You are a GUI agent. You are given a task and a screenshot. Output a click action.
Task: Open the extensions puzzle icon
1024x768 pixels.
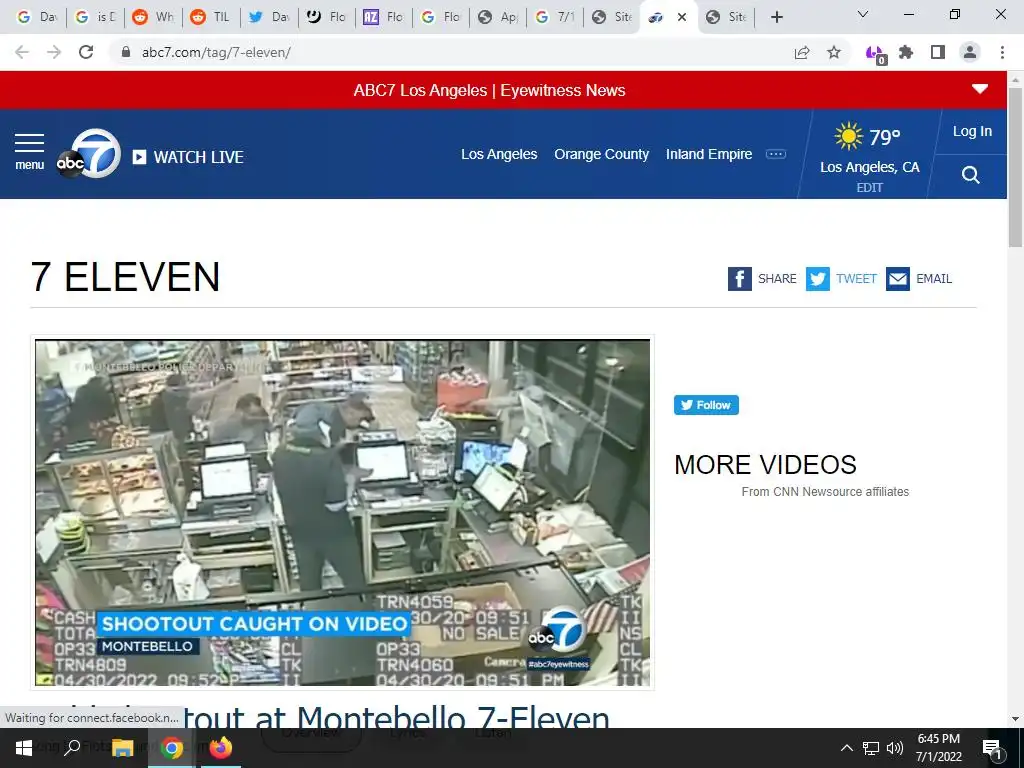906,52
